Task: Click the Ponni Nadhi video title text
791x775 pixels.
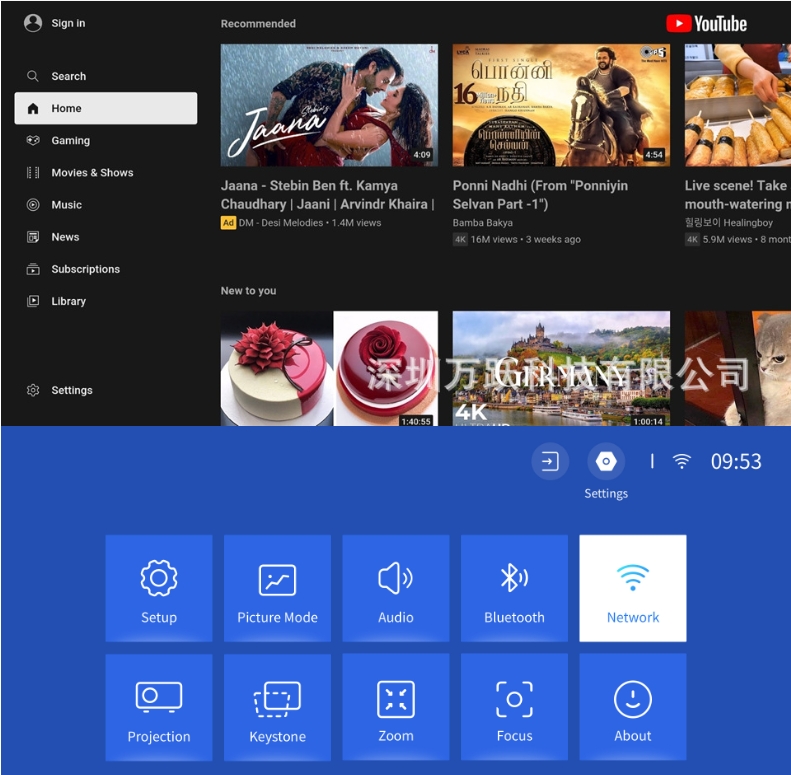Action: point(540,195)
